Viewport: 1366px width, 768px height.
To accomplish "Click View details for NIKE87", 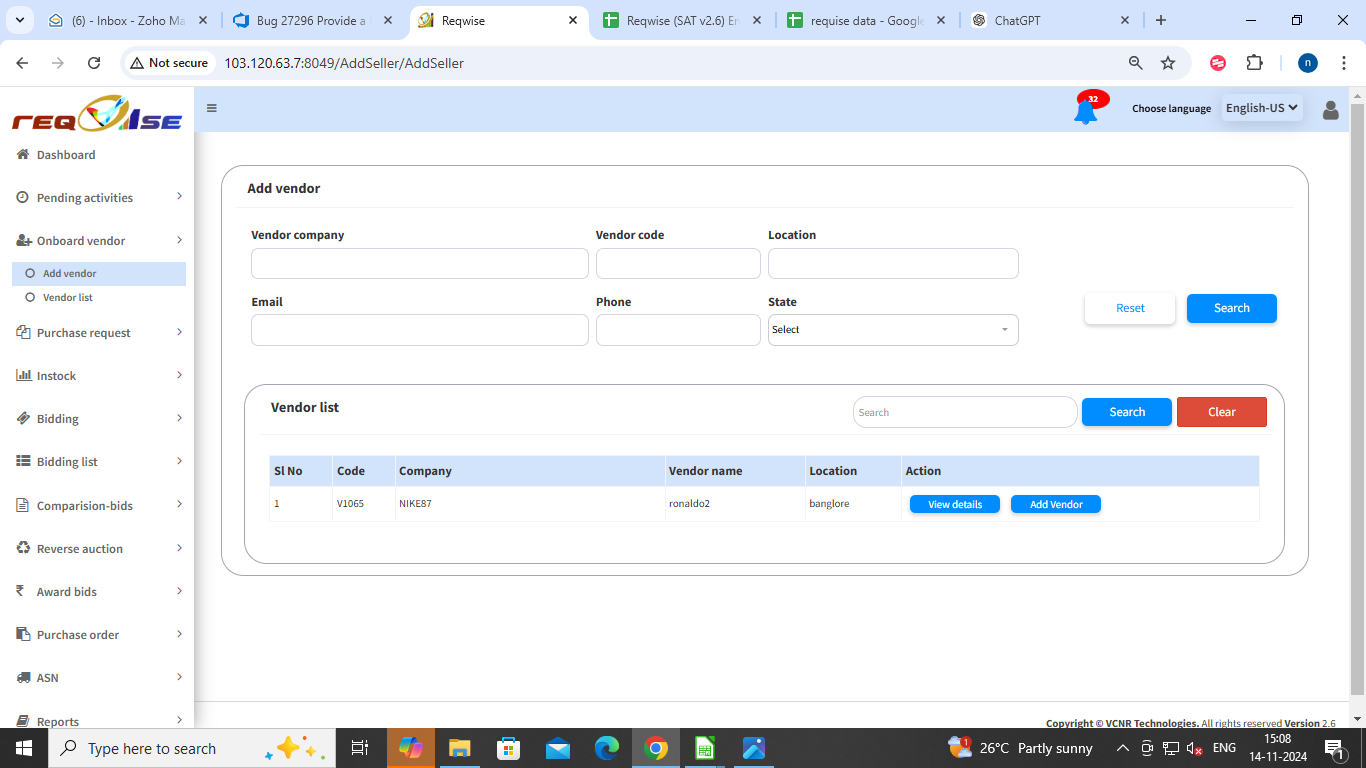I will [x=955, y=504].
